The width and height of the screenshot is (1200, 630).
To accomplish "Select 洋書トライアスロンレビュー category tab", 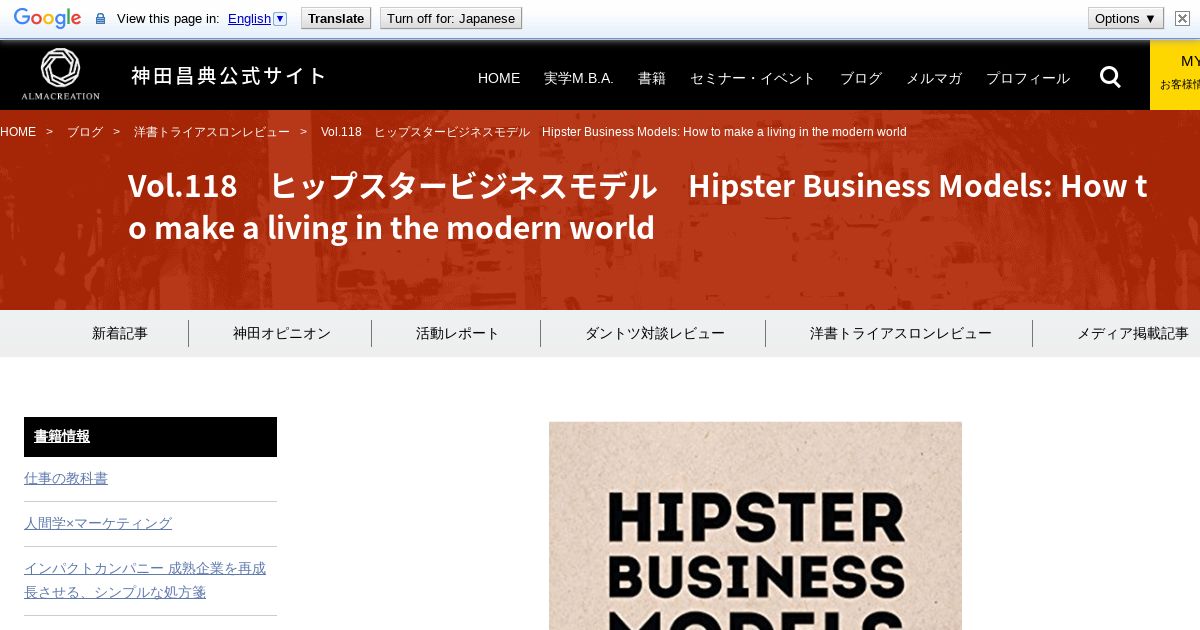I will [901, 333].
